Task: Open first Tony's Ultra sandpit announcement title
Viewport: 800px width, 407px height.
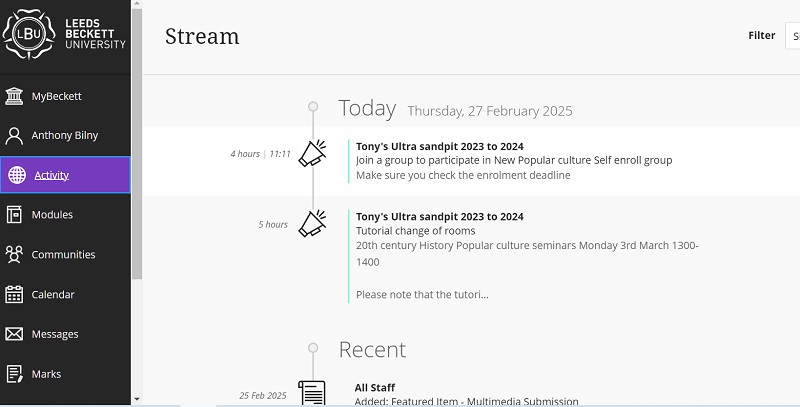Action: (x=439, y=146)
